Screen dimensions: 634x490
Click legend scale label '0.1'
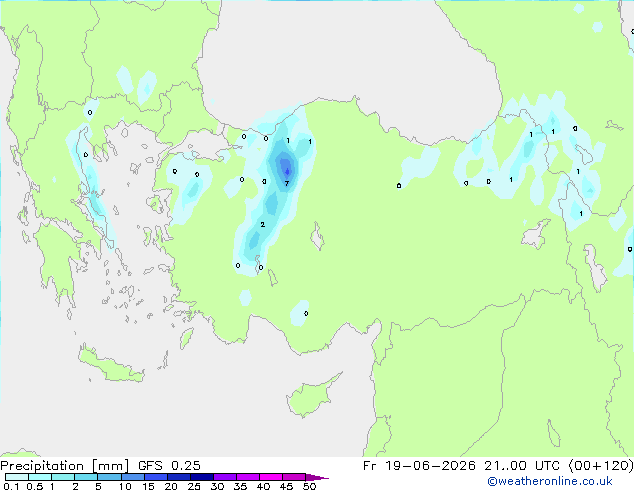[11, 486]
